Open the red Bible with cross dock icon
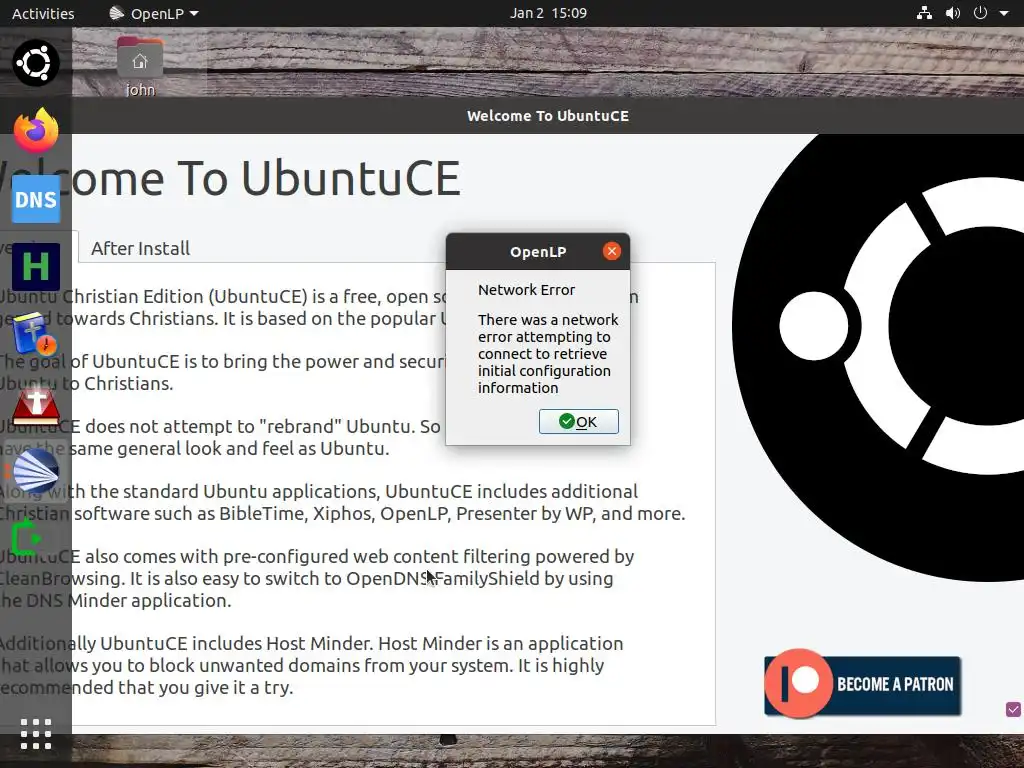 (36, 405)
